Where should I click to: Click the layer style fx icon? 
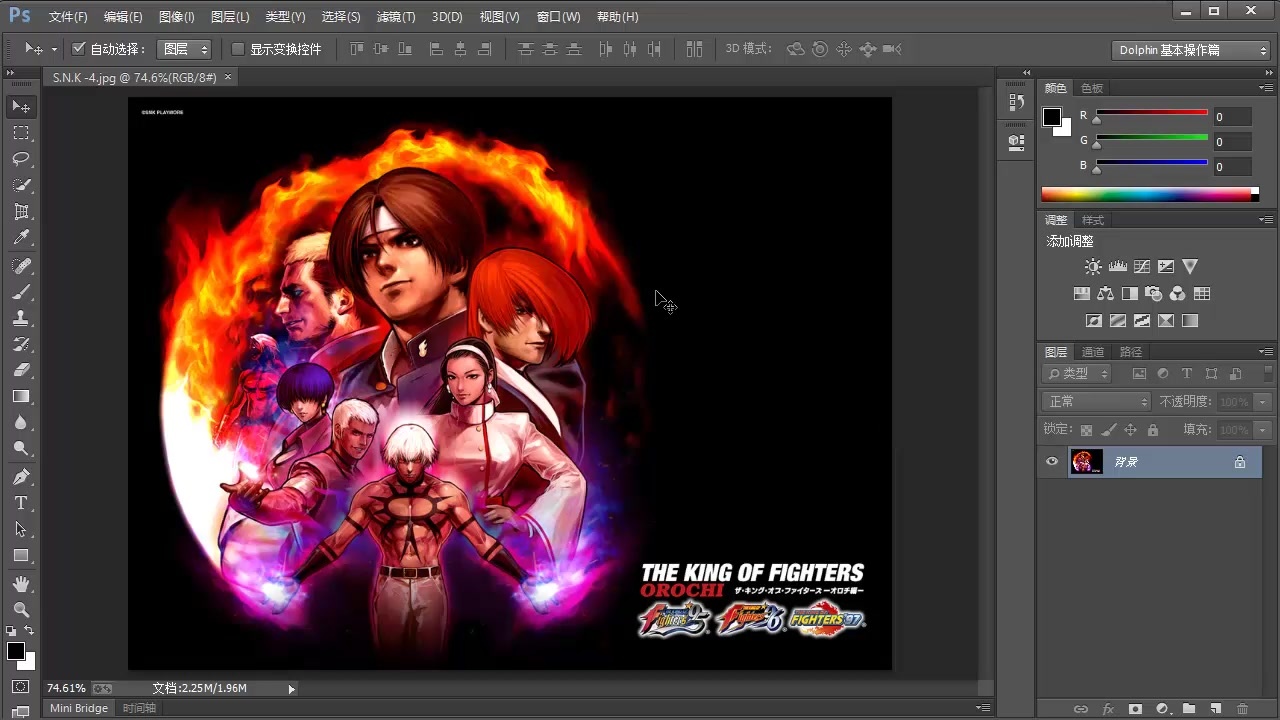pos(1108,709)
